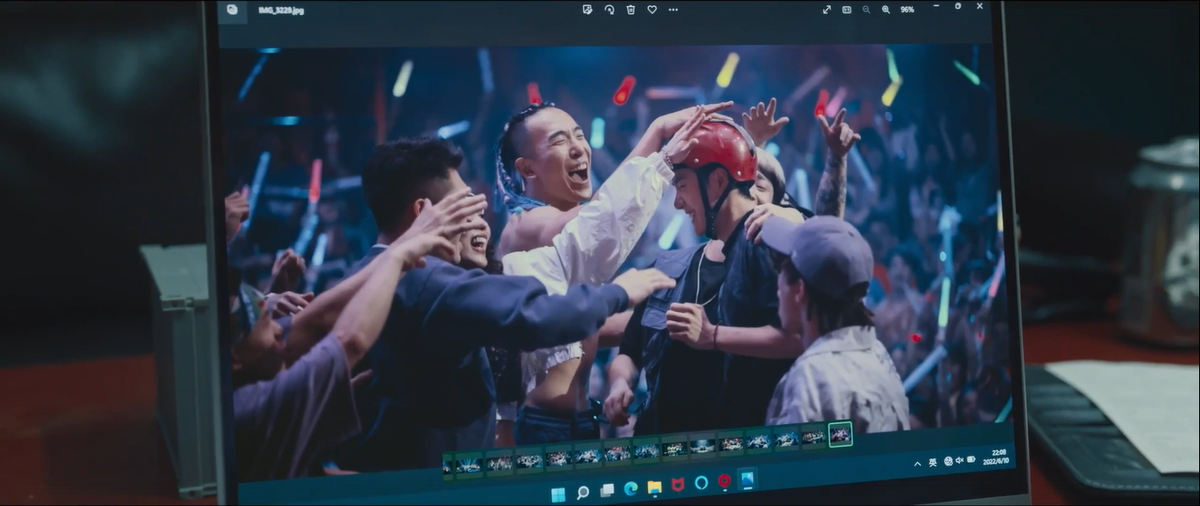Rotate the image with the rotate icon

tap(609, 9)
